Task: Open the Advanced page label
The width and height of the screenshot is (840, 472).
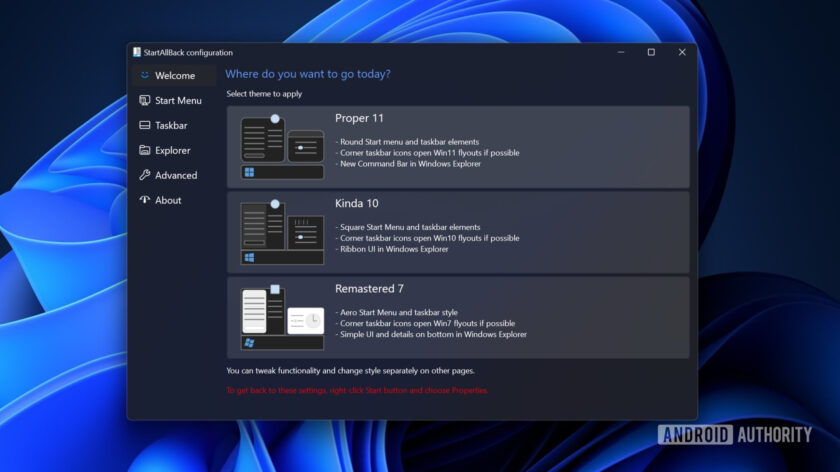Action: (176, 176)
